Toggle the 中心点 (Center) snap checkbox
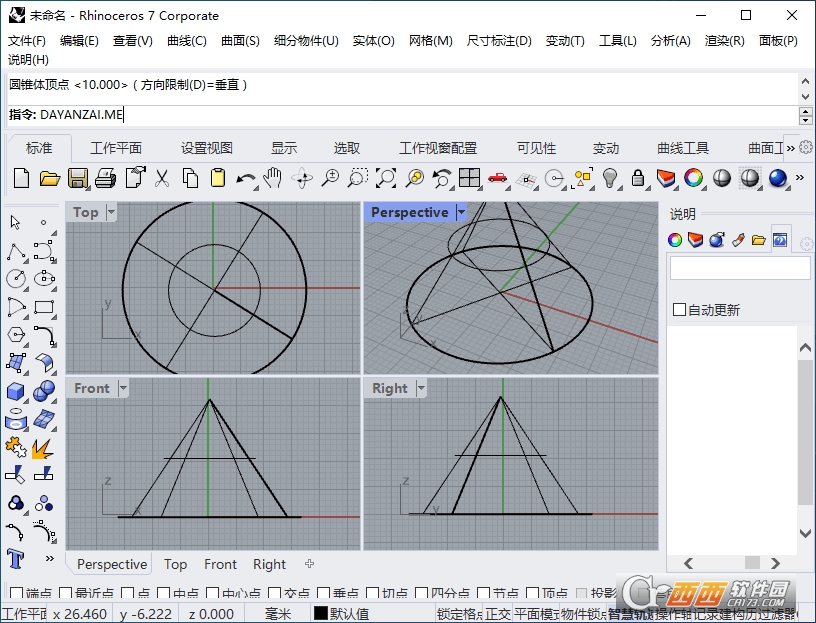Screen dimensions: 816x623 tap(212, 593)
